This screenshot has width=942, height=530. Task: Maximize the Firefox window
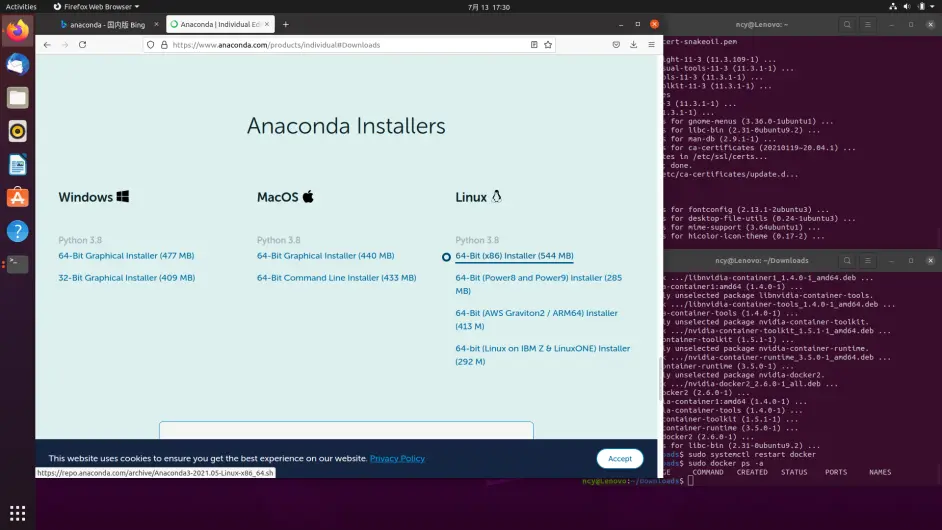coord(637,25)
